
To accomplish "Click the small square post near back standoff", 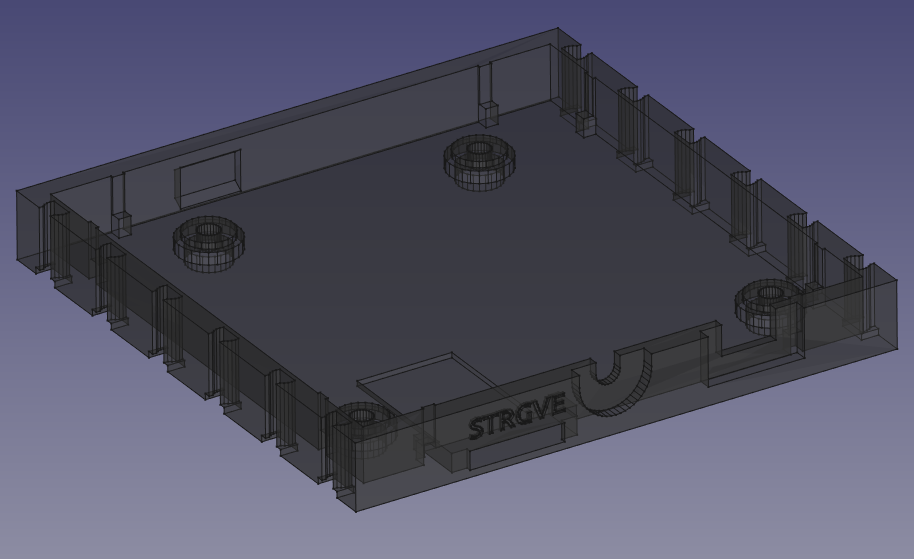I will [488, 112].
